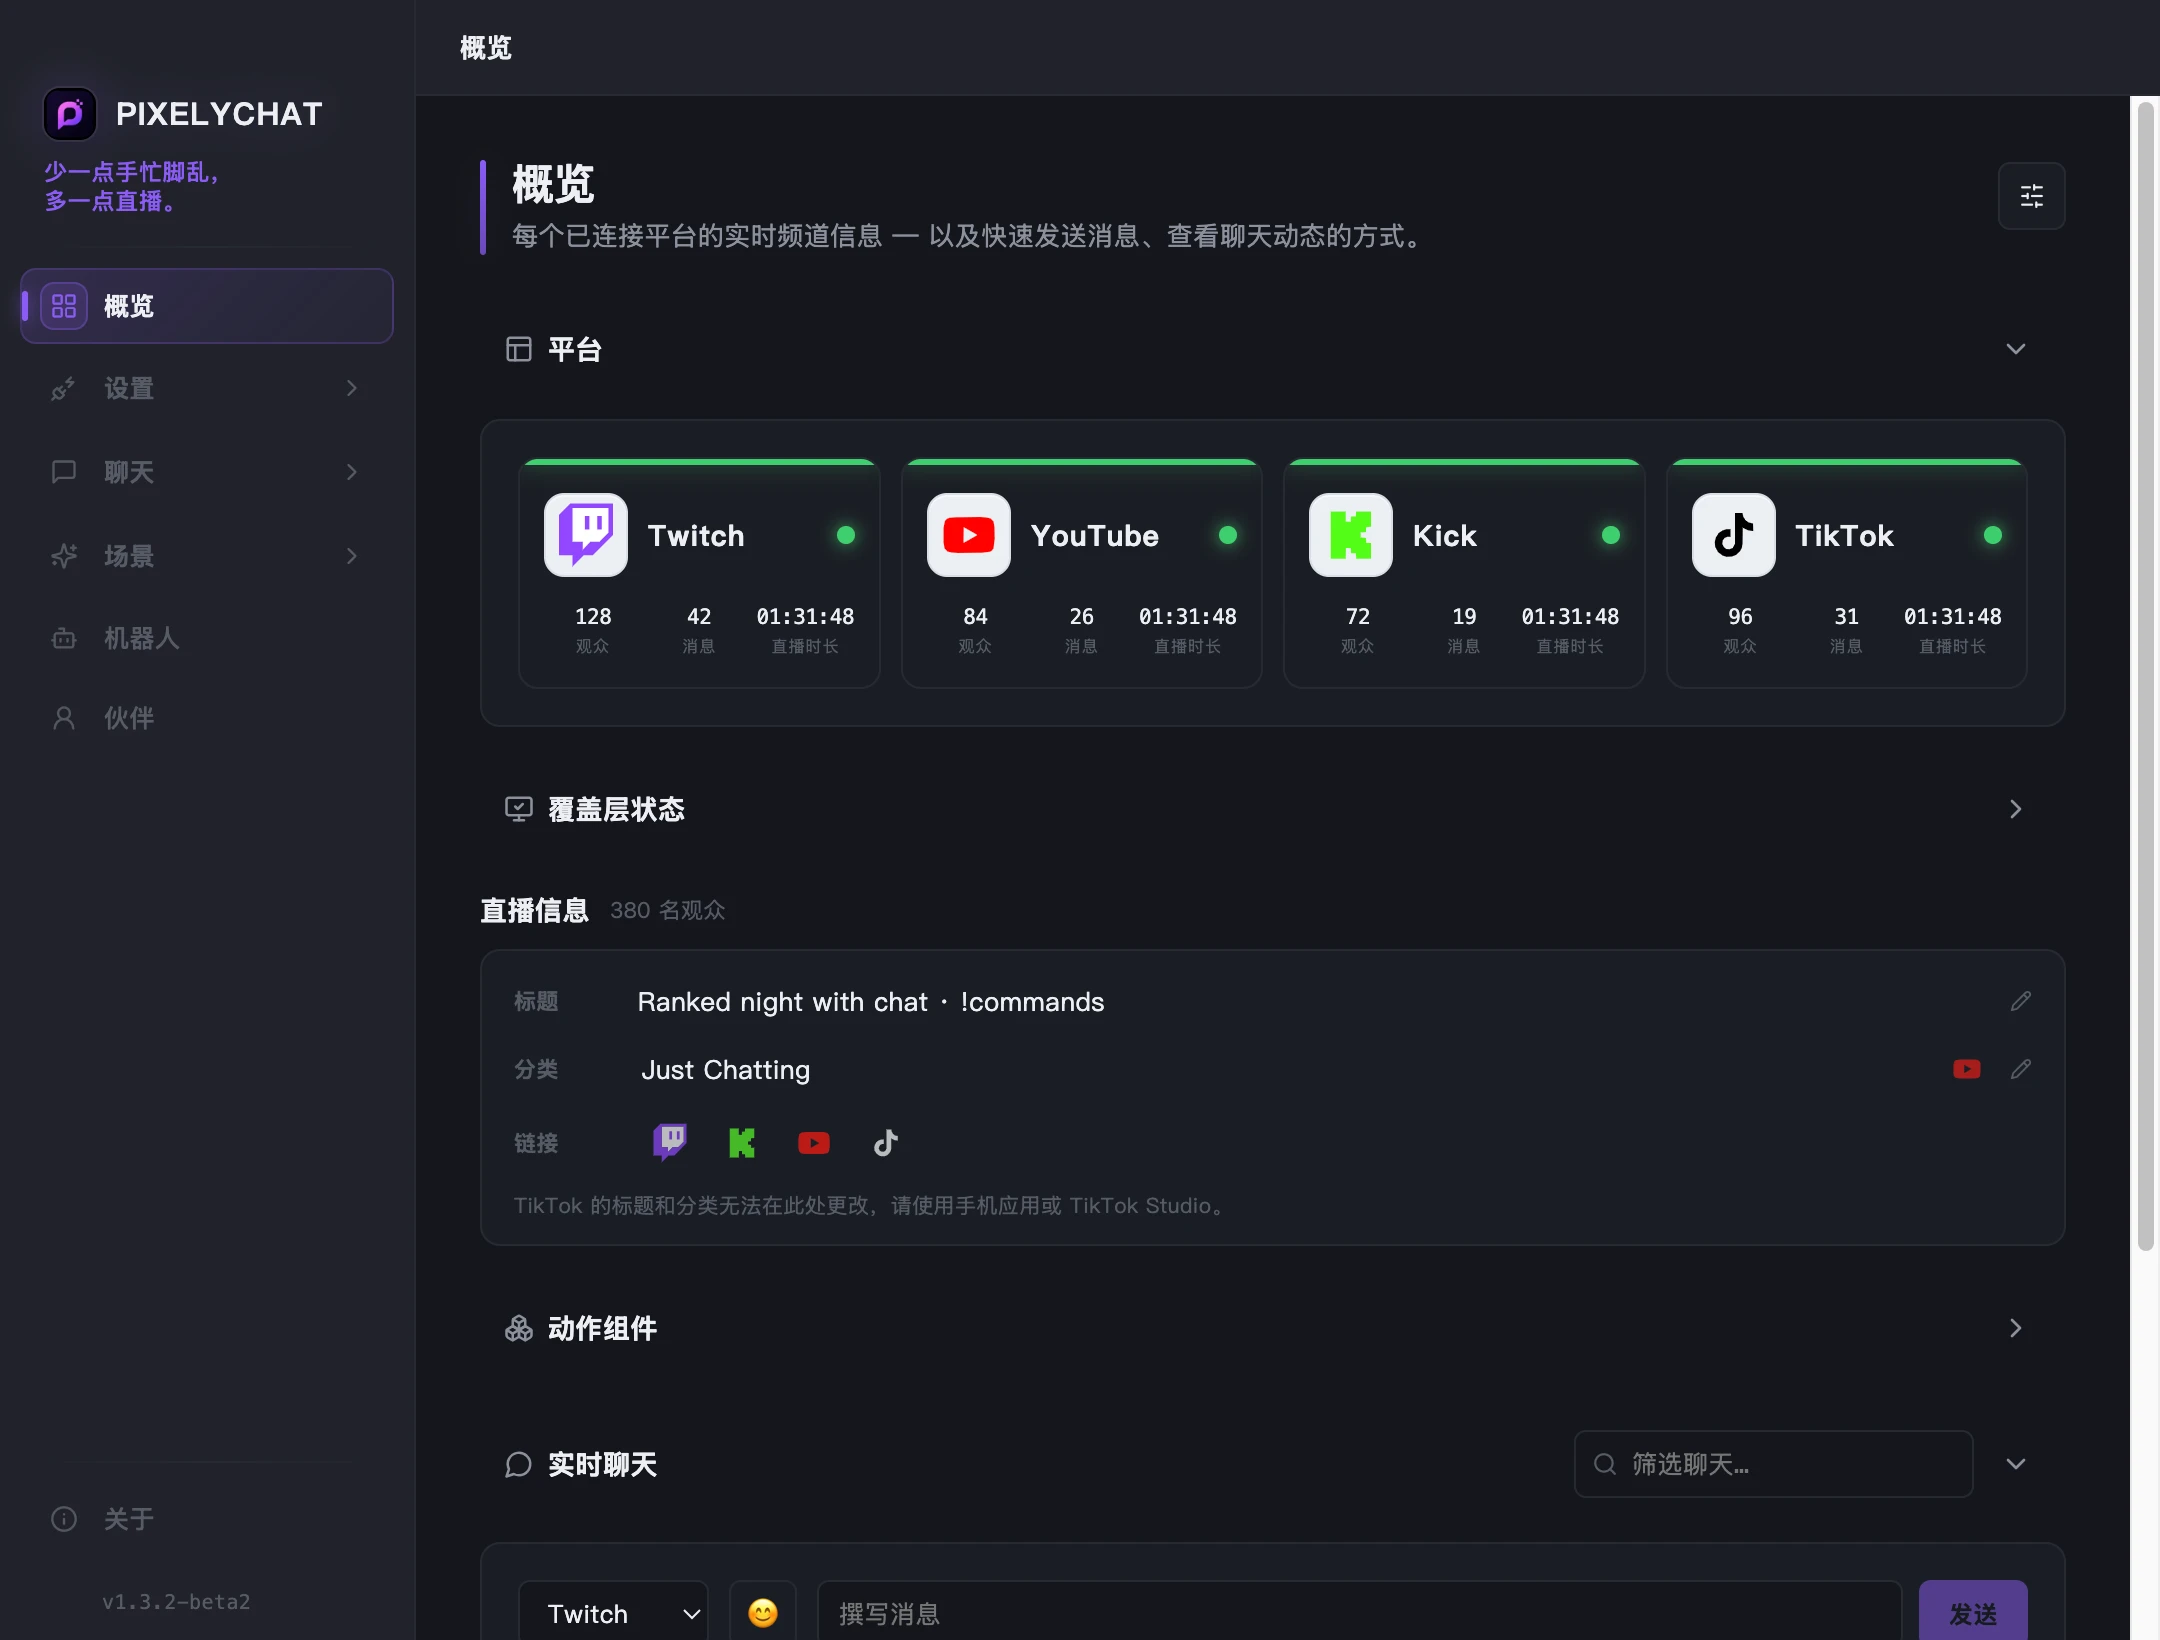Click the '380 名观众' viewer count
Image resolution: width=2160 pixels, height=1640 pixels.
coord(667,910)
